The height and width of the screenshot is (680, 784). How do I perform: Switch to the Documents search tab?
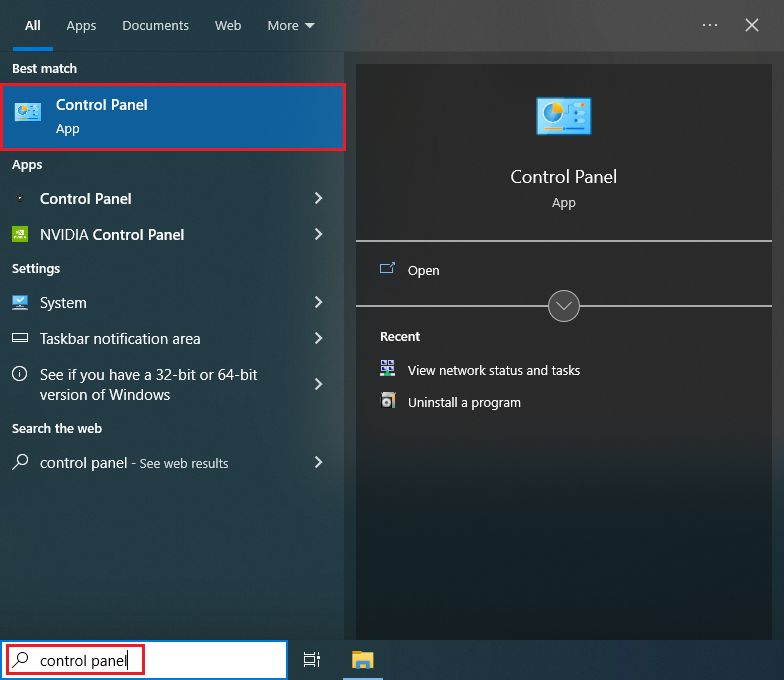pos(155,26)
